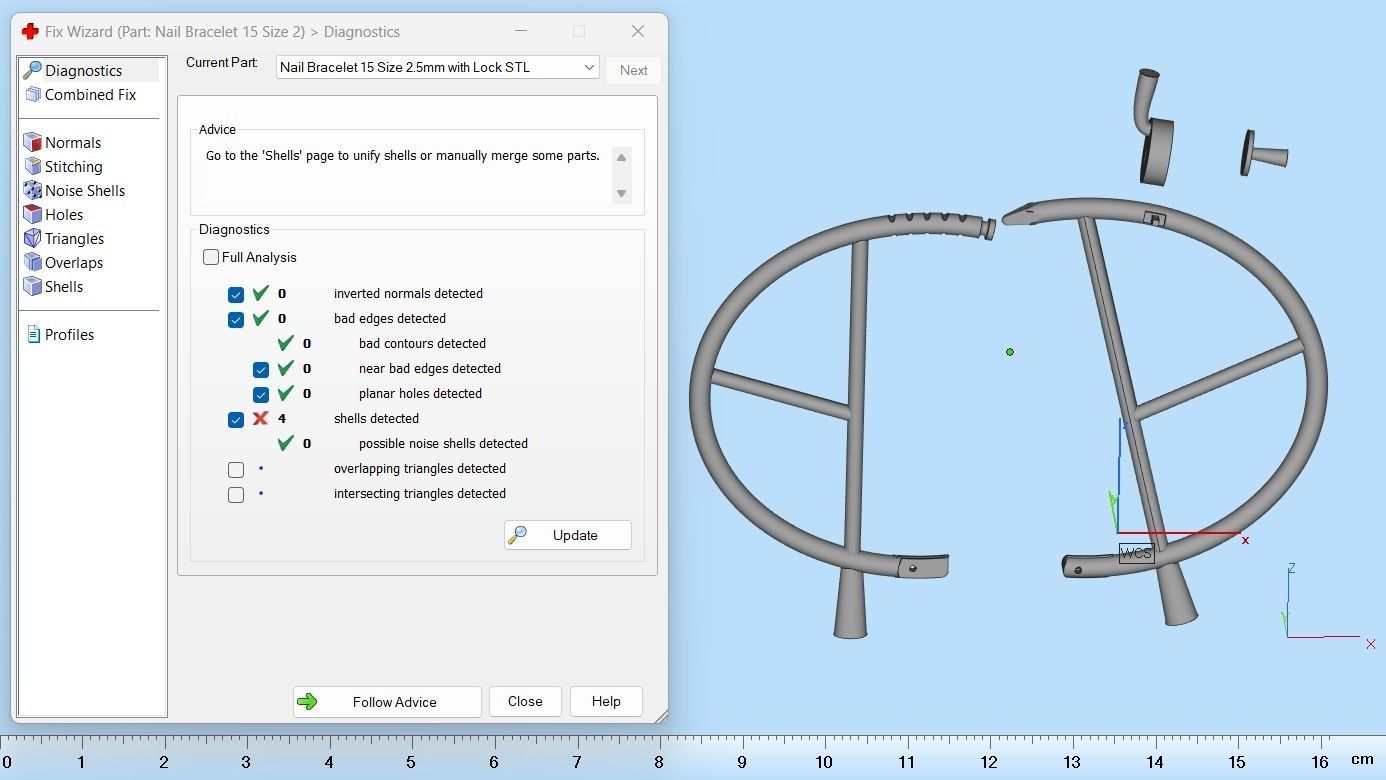The image size is (1386, 780).
Task: Click the small pin part in viewport
Action: point(1265,154)
